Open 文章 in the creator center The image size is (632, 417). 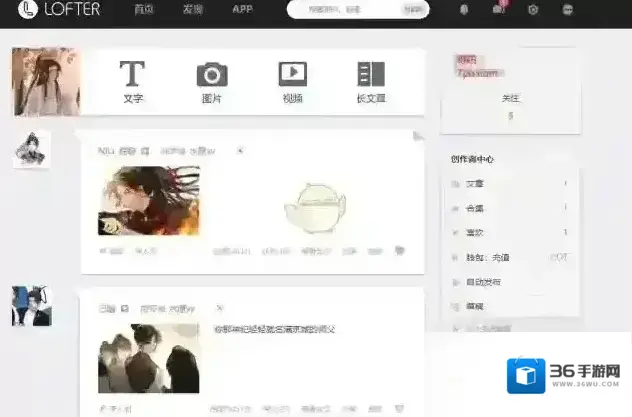pos(474,184)
